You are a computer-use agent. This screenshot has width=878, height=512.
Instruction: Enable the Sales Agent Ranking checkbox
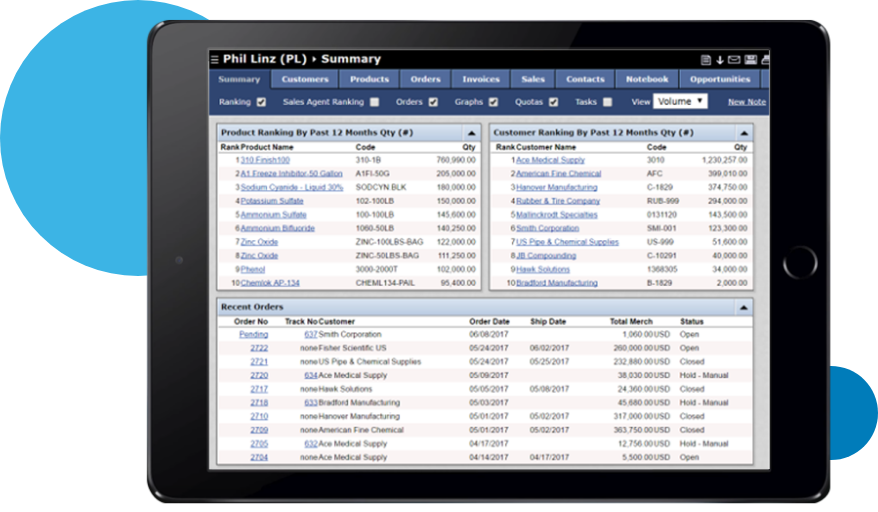point(375,102)
